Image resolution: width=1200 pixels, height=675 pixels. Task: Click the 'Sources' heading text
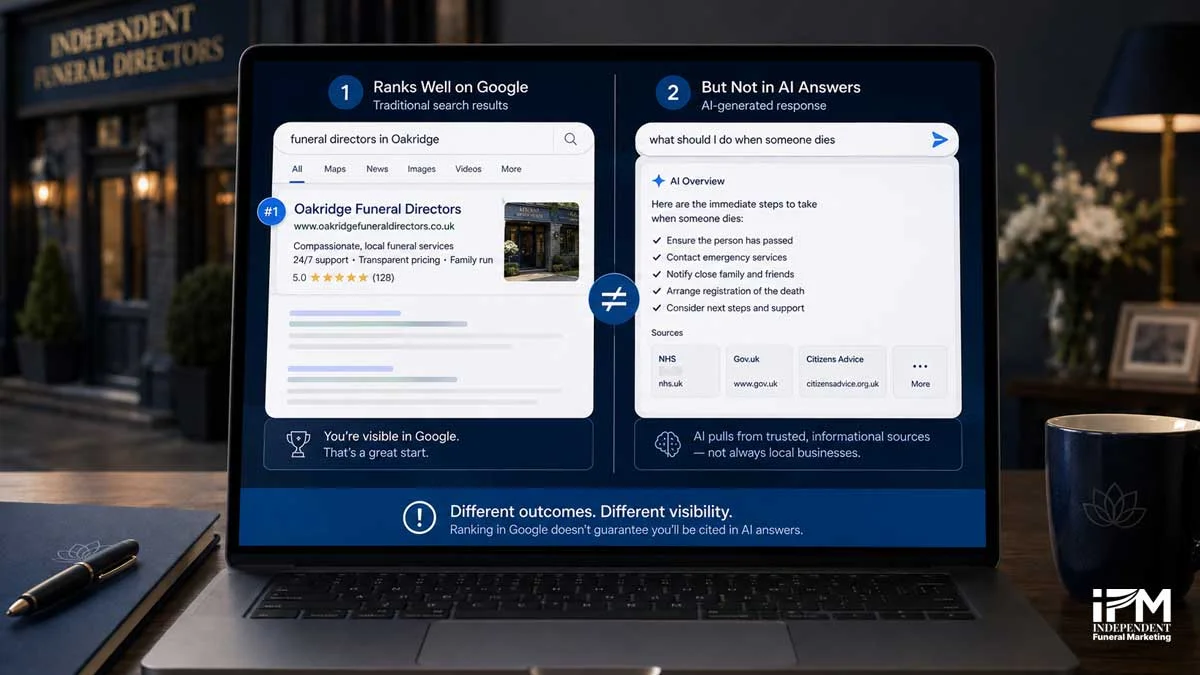click(667, 333)
